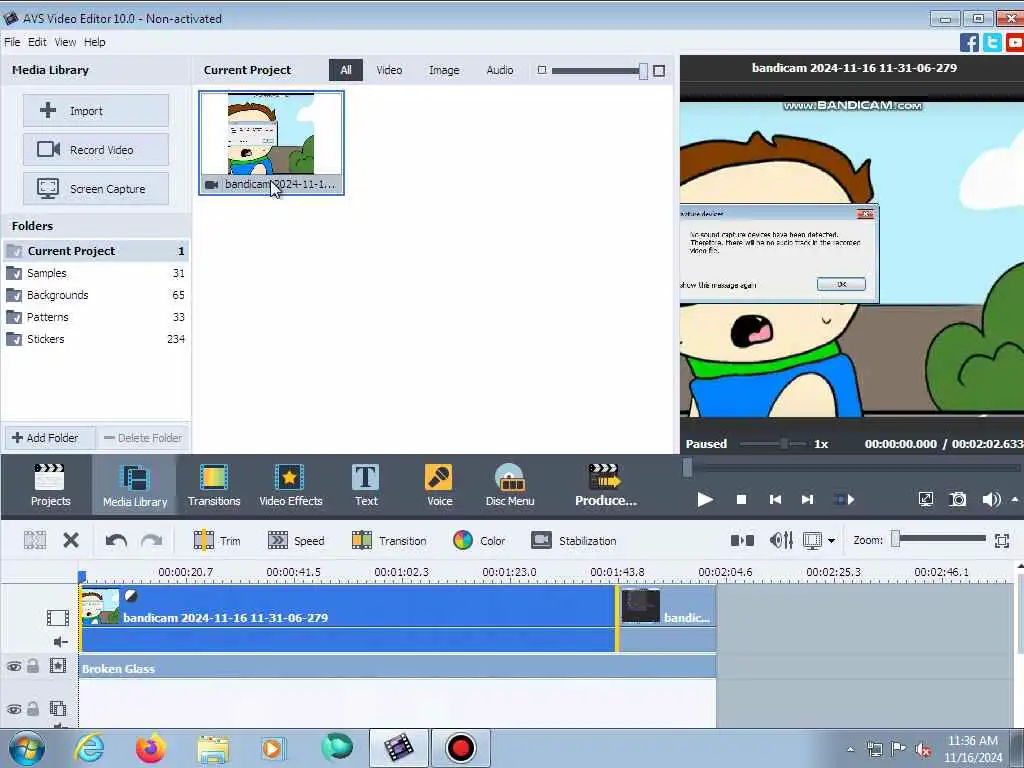
Task: Open the Speed tool
Action: [296, 541]
